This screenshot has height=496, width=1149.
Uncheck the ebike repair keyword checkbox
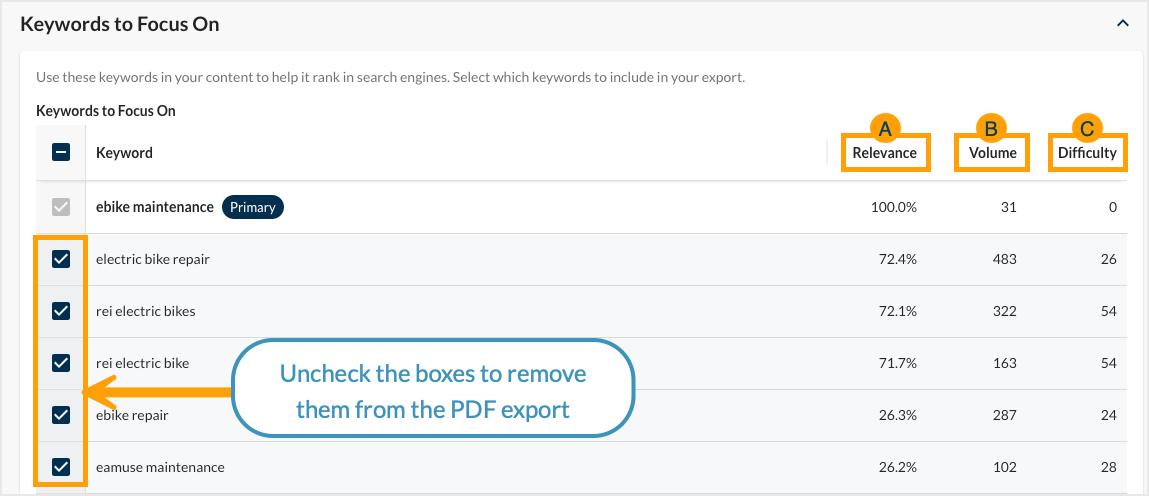coord(61,414)
